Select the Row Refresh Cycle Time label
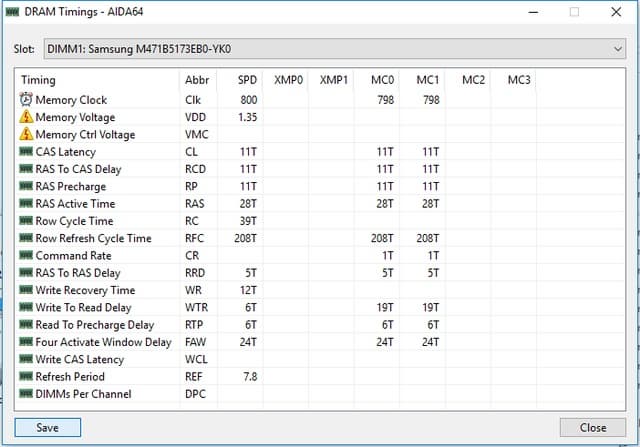The height and width of the screenshot is (447, 640). [93, 238]
